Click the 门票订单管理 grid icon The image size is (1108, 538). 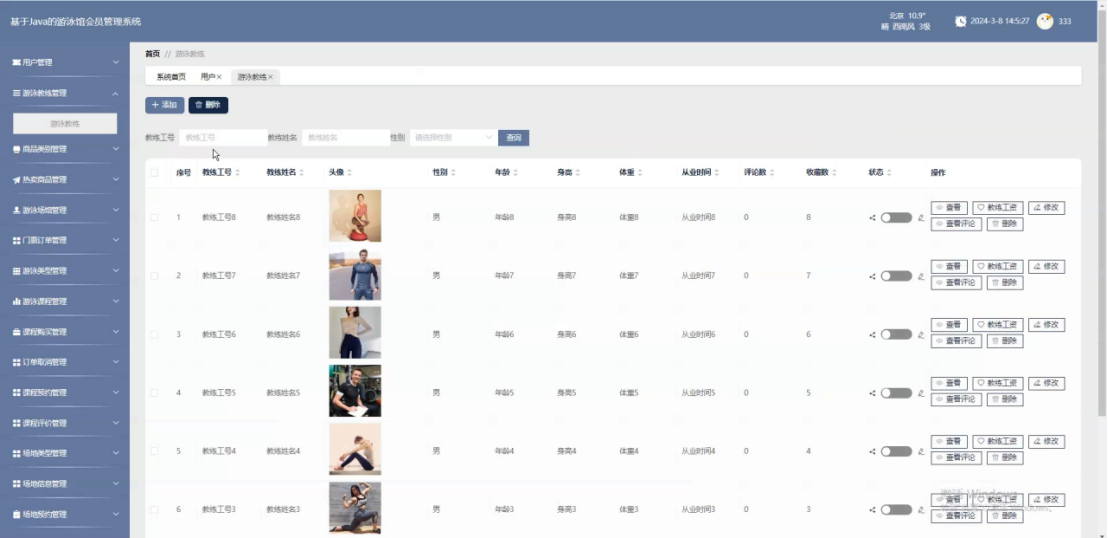click(x=16, y=241)
